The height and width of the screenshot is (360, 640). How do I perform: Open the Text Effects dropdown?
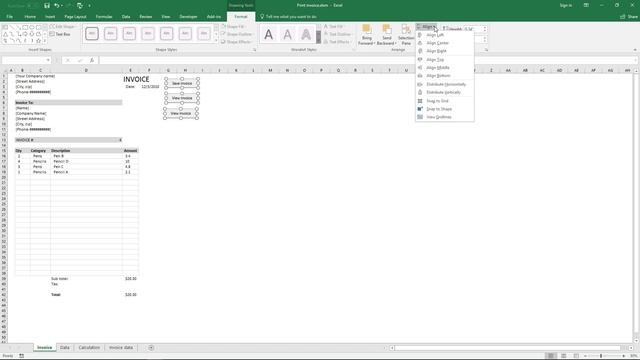(x=337, y=42)
